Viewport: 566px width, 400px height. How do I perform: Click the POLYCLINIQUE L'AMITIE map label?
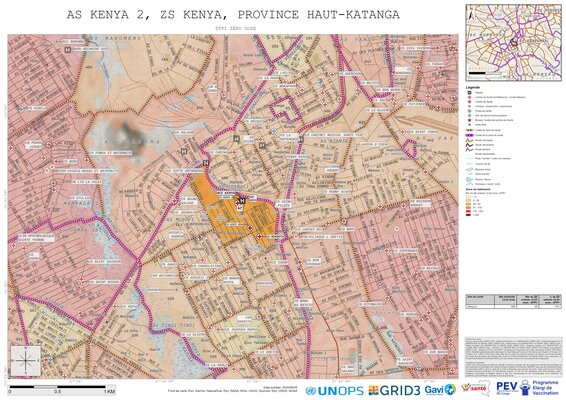pyautogui.click(x=321, y=237)
